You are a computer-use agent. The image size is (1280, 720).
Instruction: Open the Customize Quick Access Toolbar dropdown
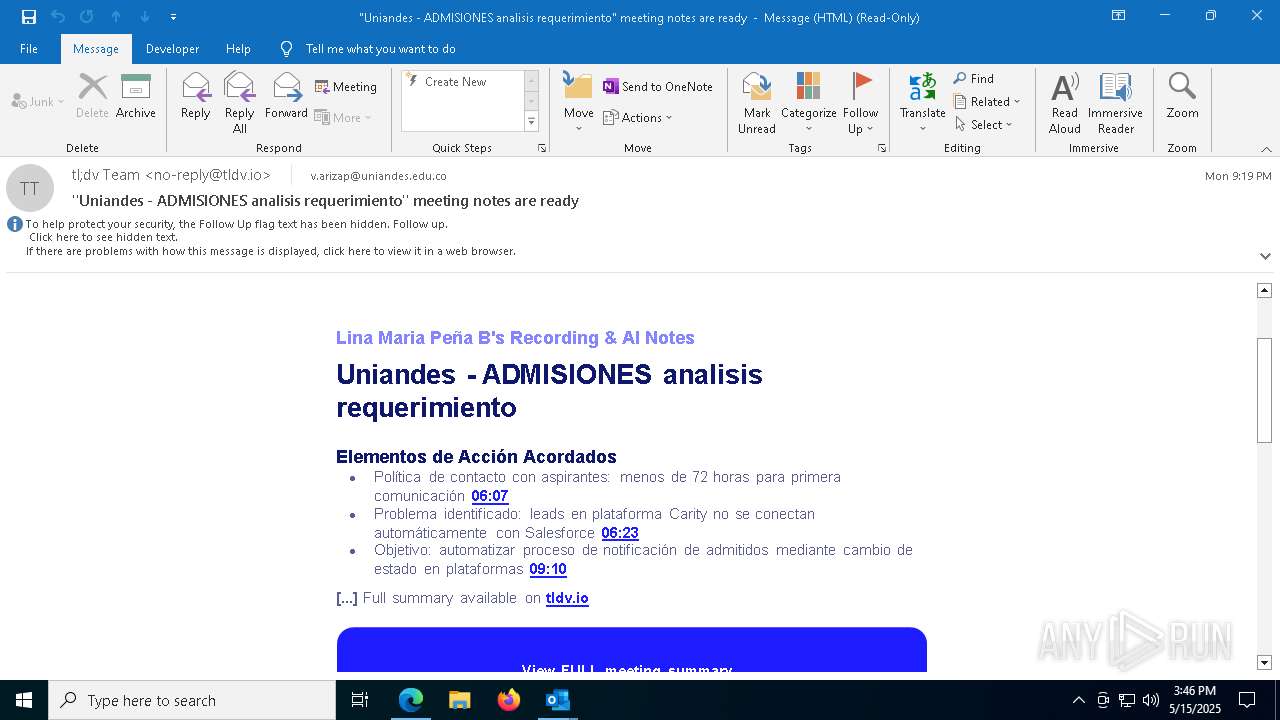click(x=174, y=17)
